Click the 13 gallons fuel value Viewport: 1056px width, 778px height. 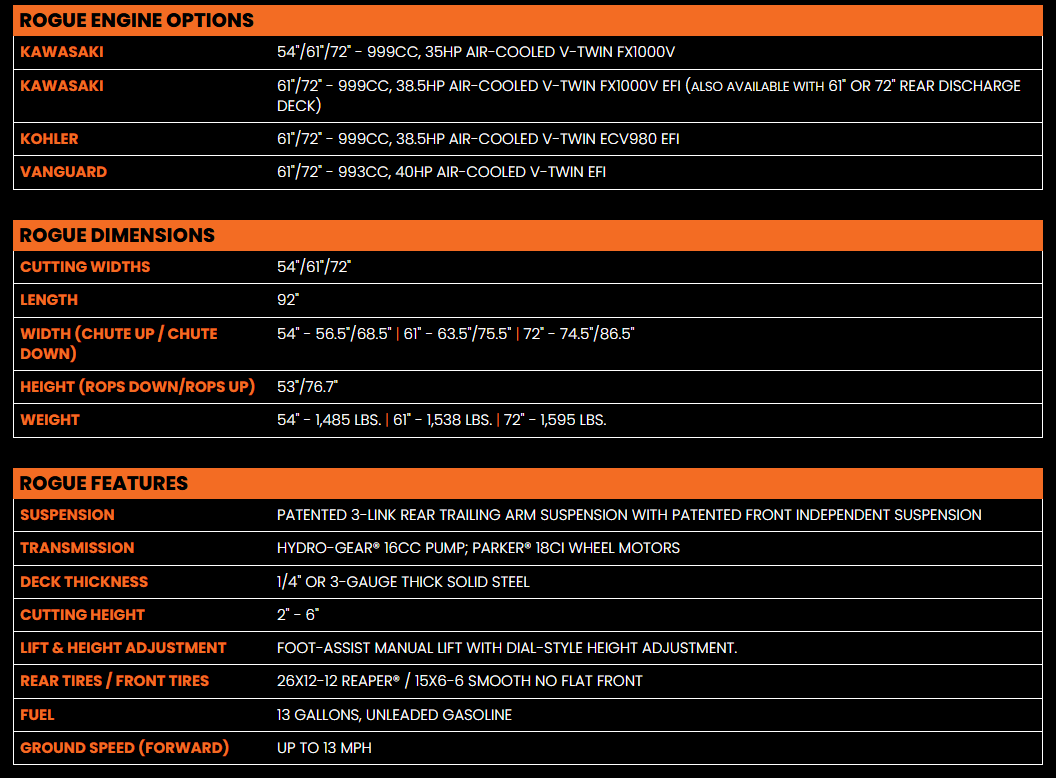[394, 715]
